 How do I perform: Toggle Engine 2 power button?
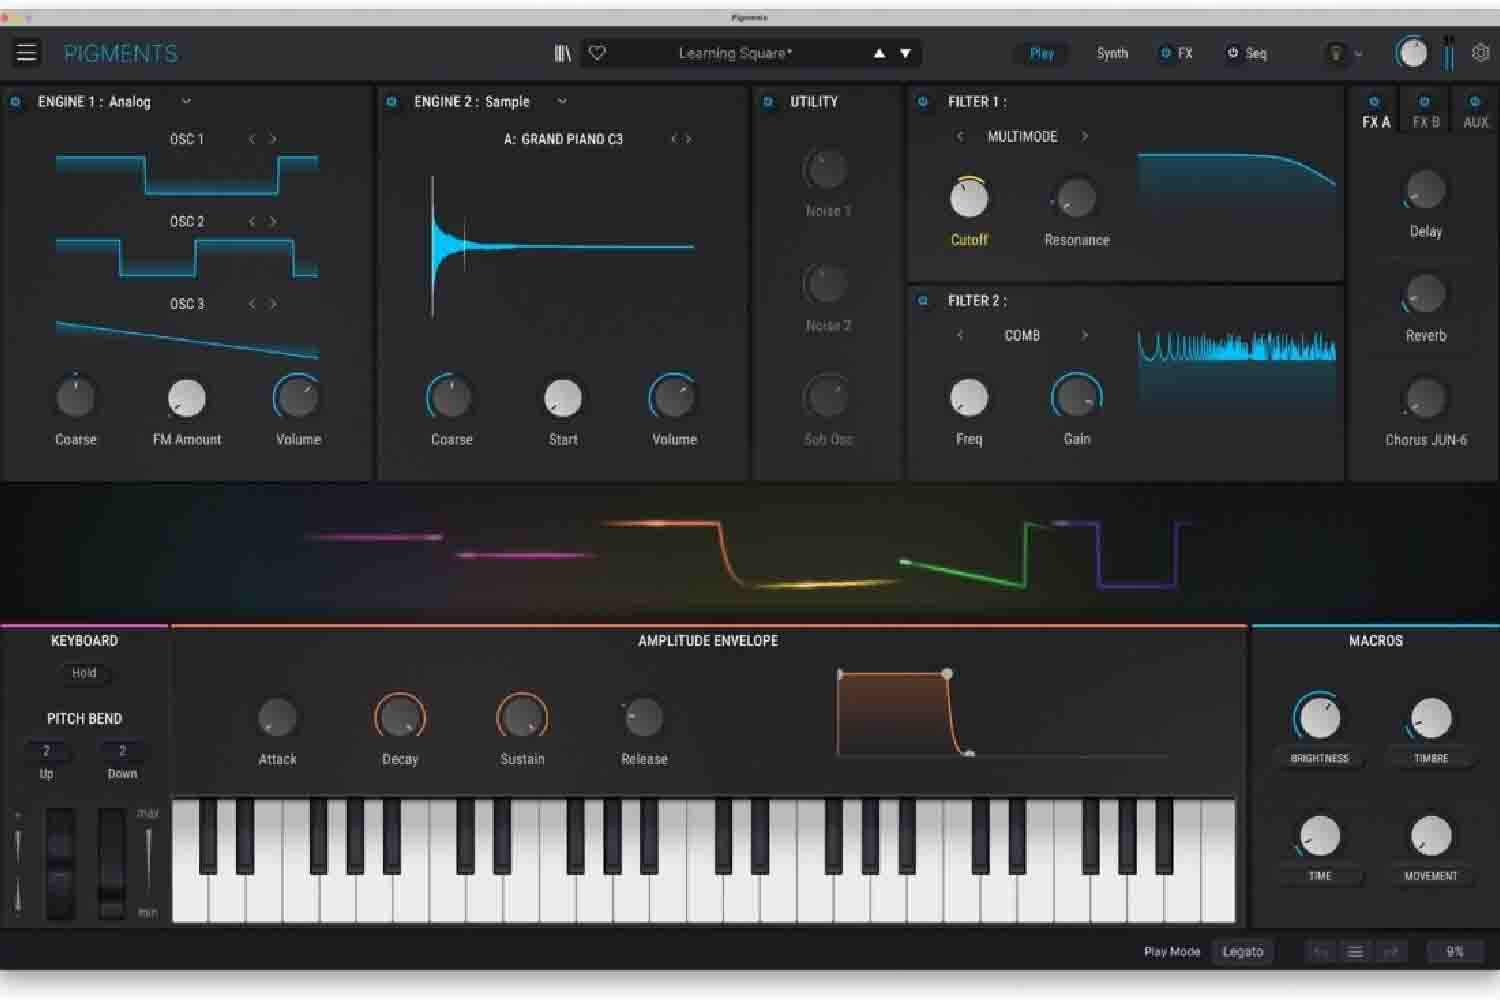392,102
